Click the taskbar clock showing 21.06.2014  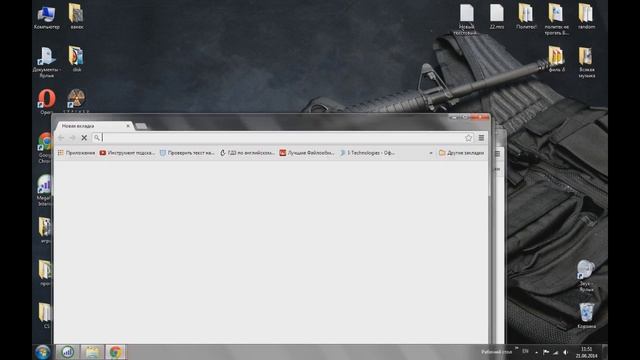click(587, 352)
